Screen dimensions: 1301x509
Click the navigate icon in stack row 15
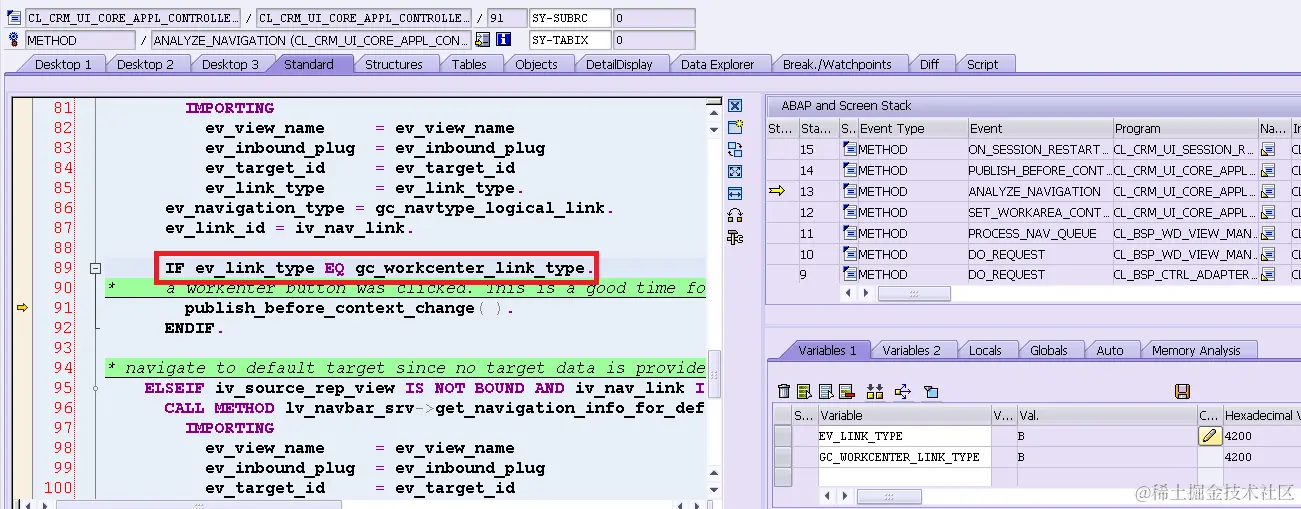coord(1268,149)
